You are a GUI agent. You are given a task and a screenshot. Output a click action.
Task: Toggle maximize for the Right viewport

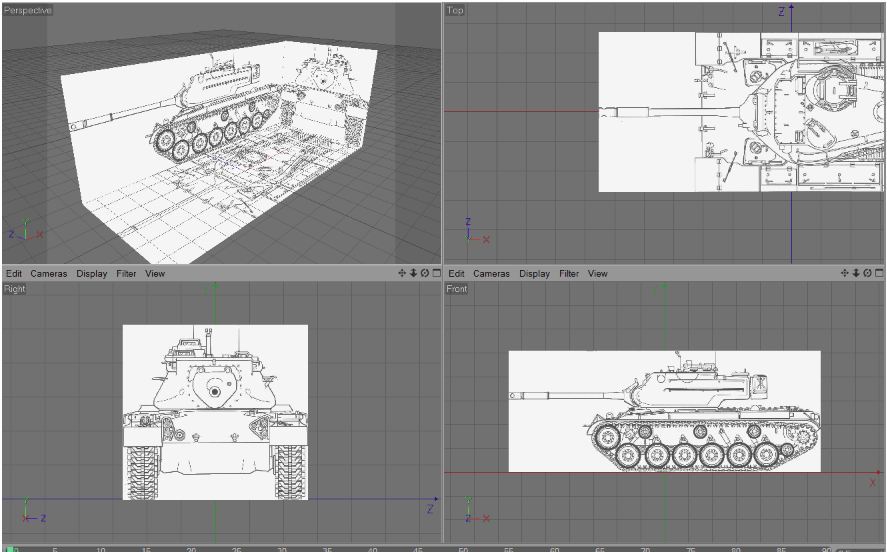pyautogui.click(x=436, y=273)
